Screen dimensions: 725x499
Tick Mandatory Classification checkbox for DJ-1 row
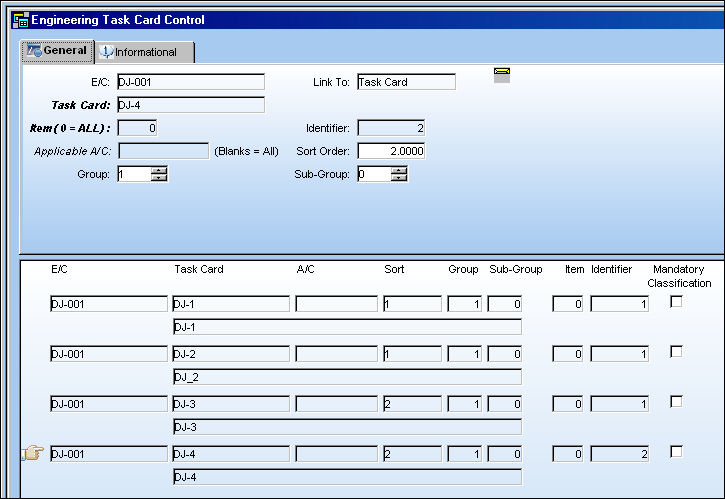[676, 302]
